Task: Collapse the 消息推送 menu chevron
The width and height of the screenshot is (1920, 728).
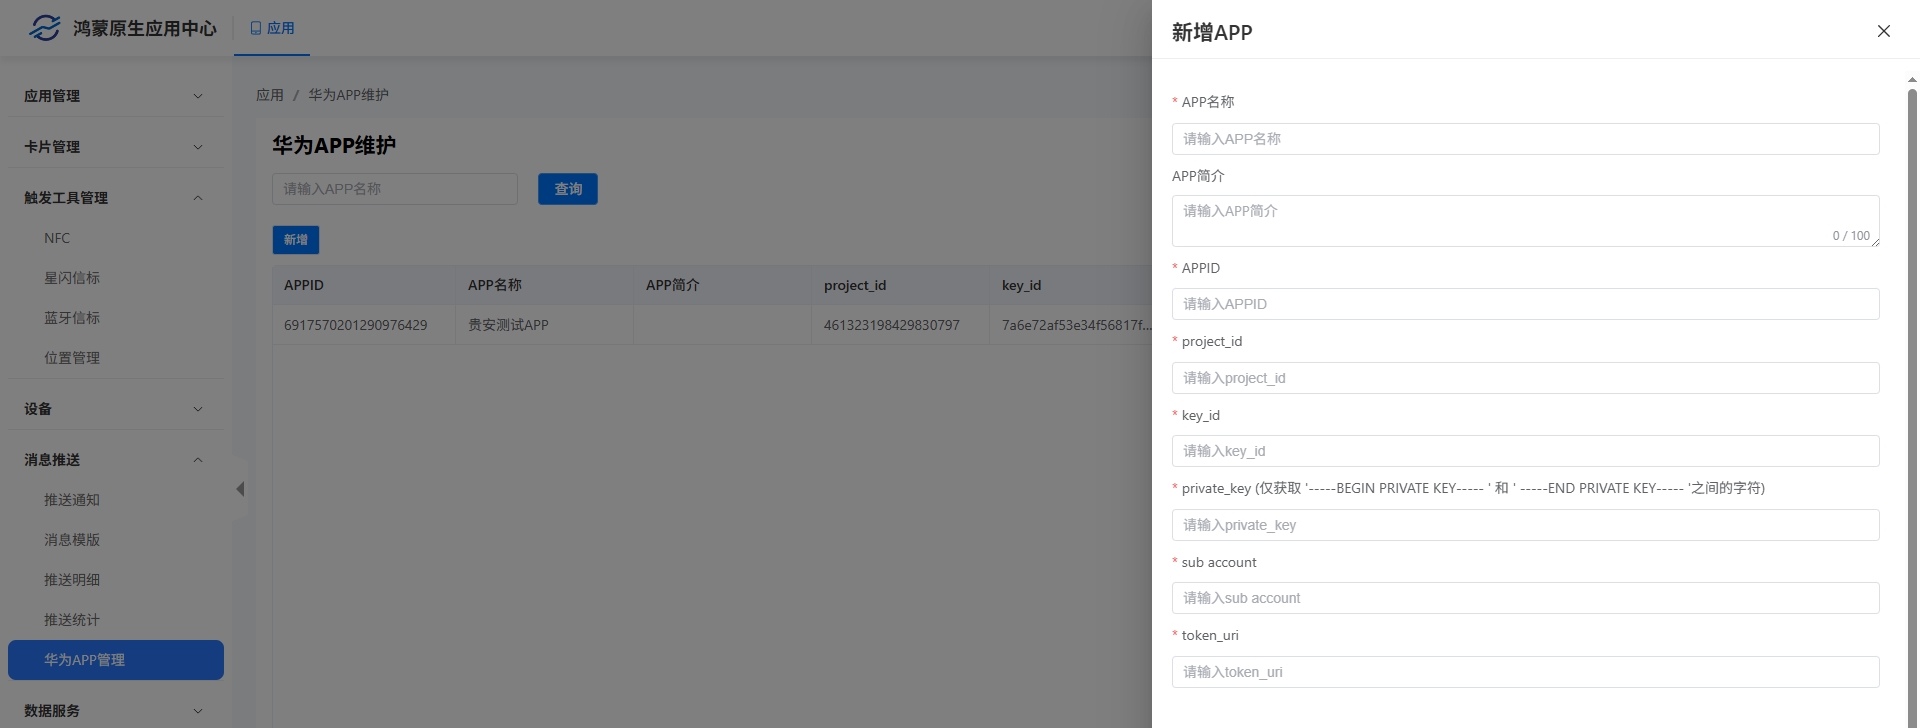Action: pyautogui.click(x=198, y=460)
